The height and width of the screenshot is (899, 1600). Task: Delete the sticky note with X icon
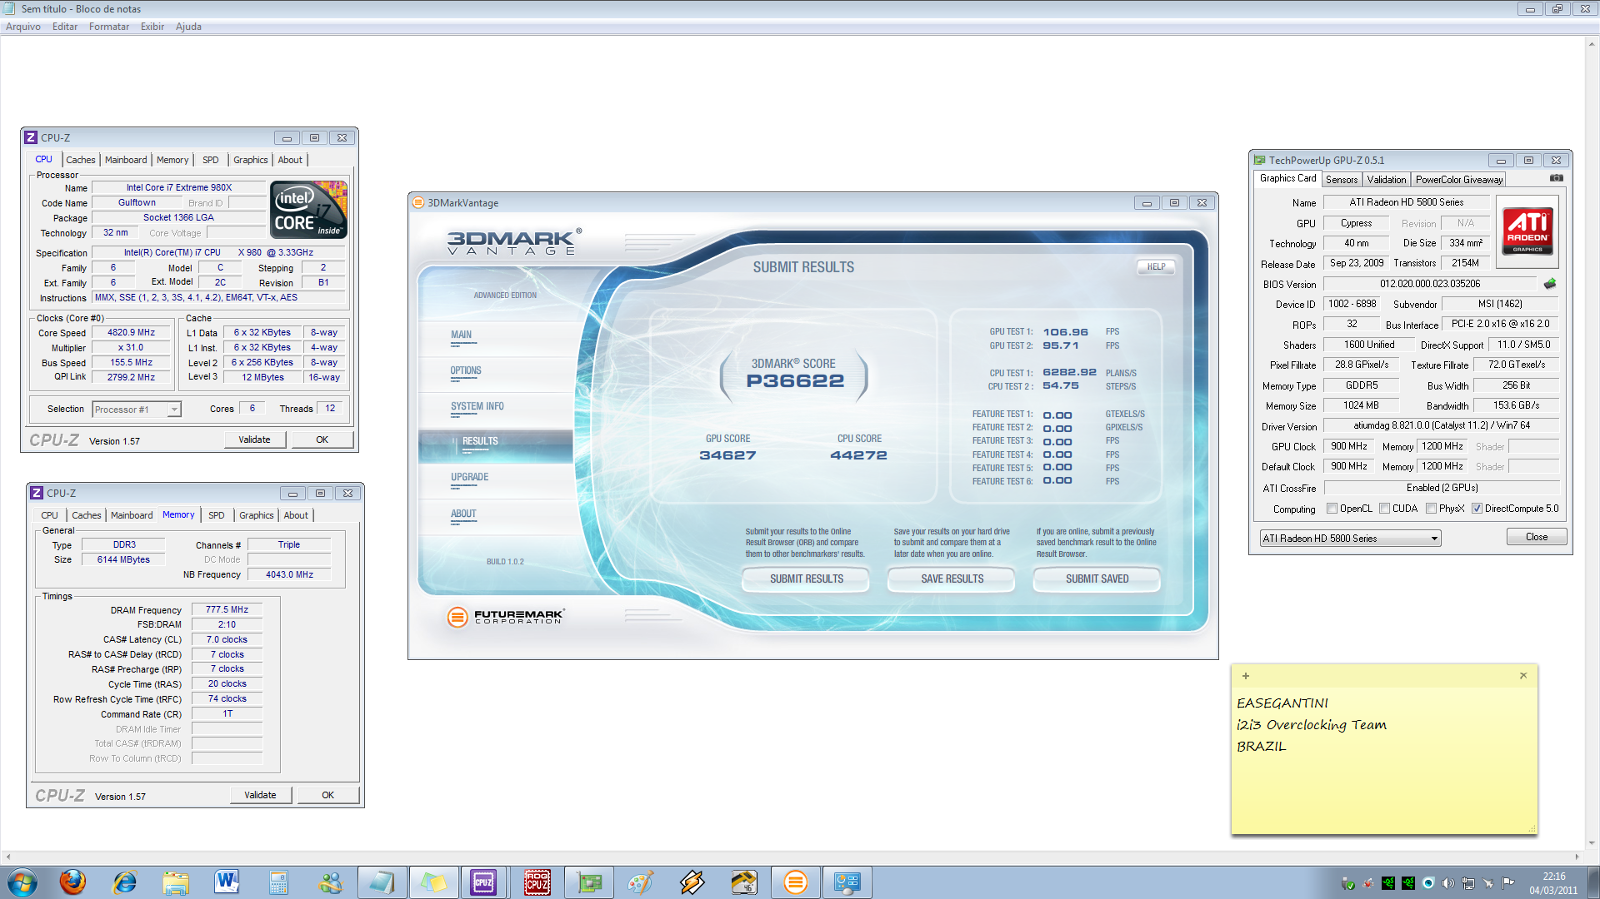coord(1523,676)
